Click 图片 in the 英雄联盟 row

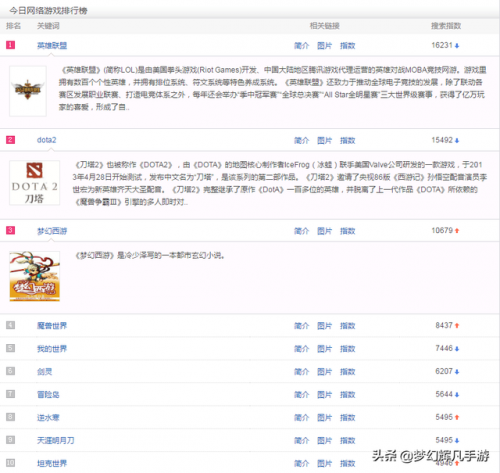tap(324, 46)
